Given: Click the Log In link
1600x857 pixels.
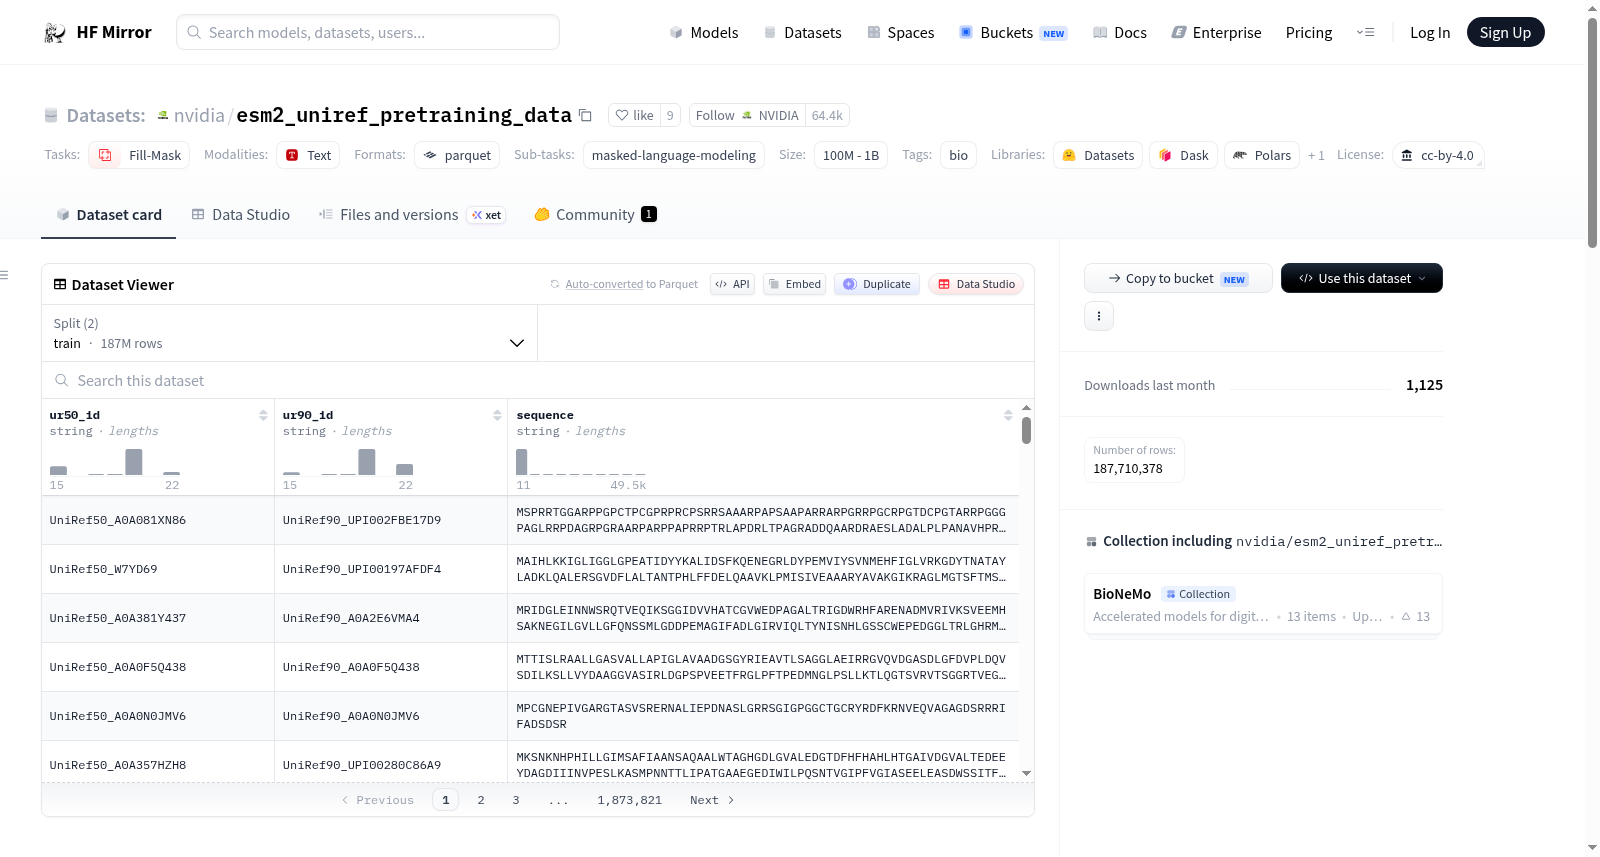Looking at the screenshot, I should click(1430, 33).
